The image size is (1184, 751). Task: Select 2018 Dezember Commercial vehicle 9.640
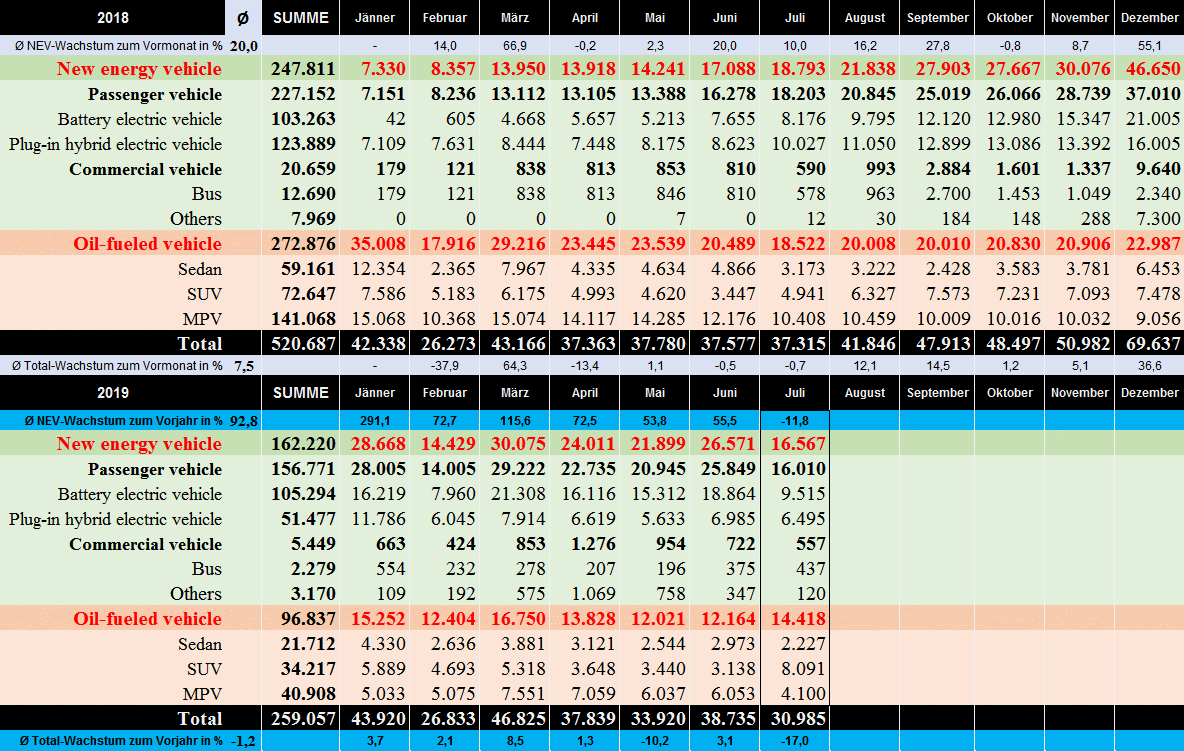[1158, 169]
